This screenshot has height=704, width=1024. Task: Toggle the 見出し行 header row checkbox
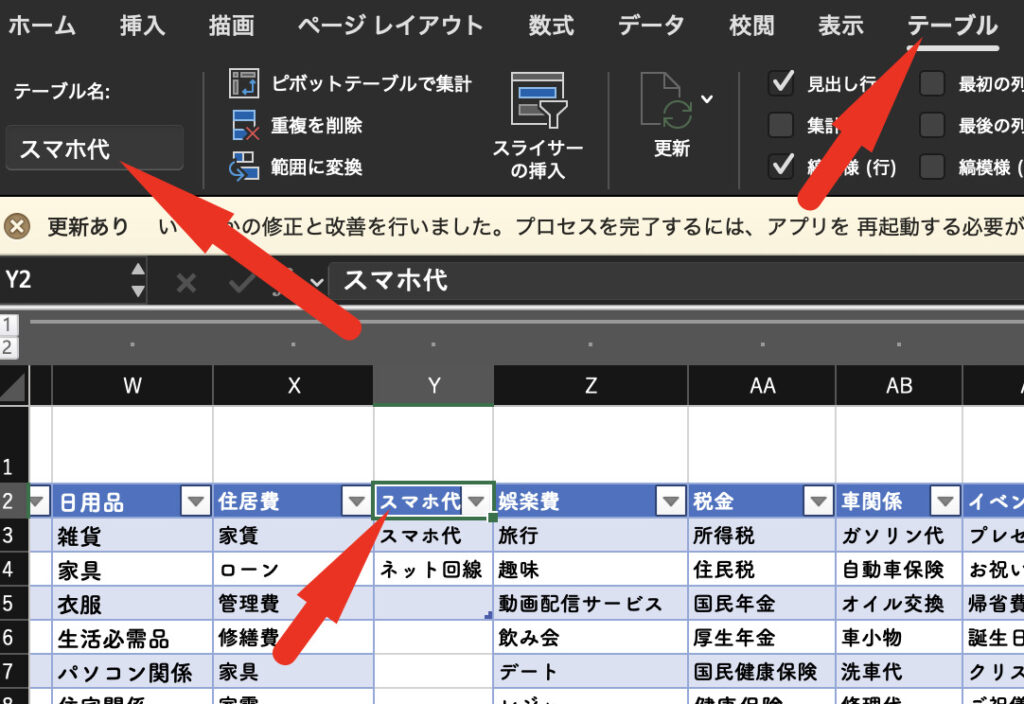(x=781, y=84)
